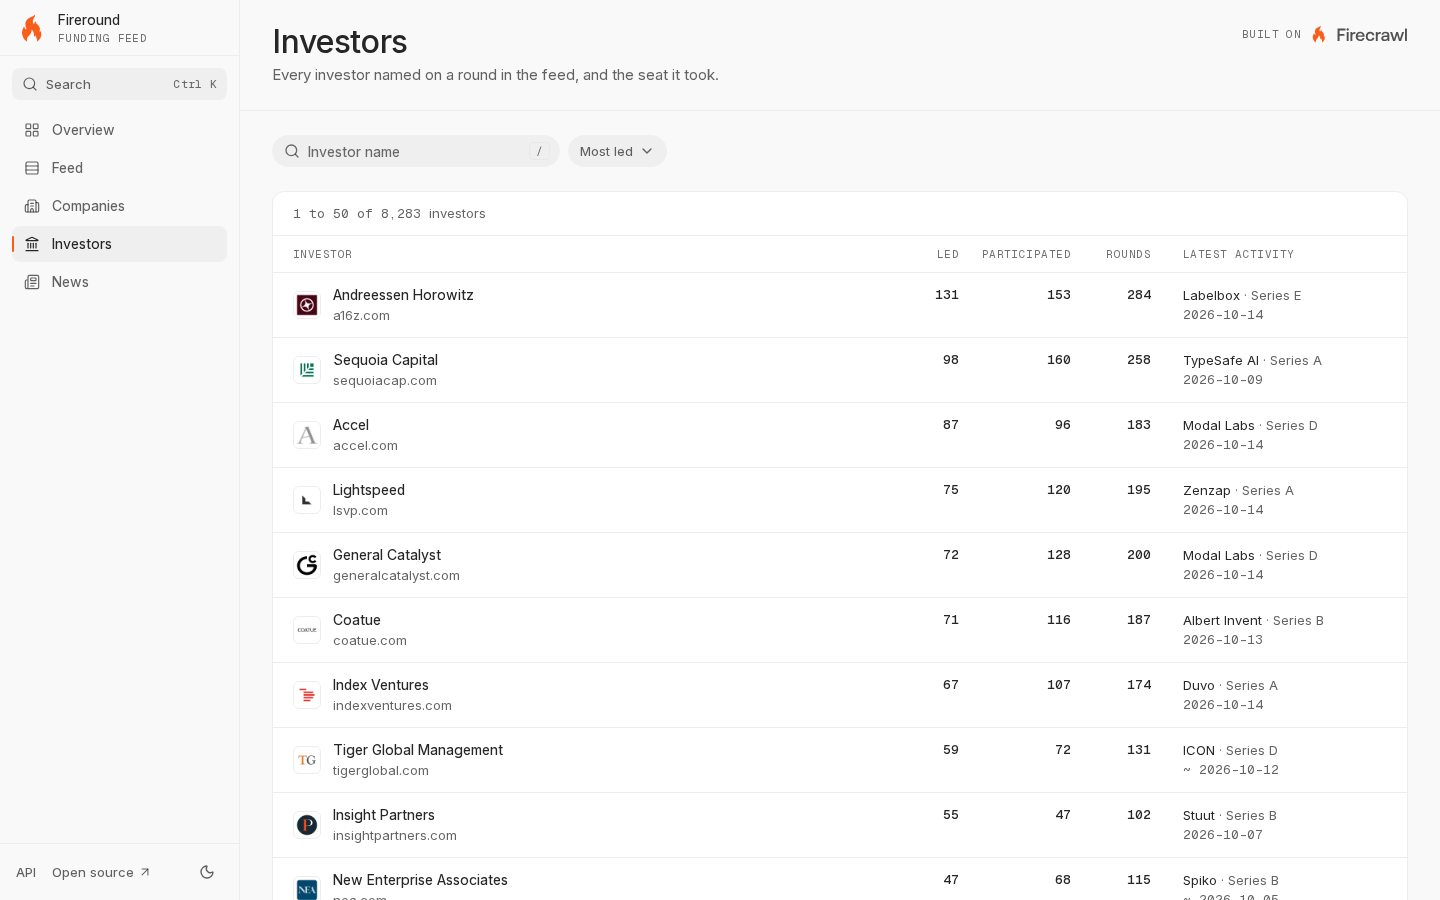Viewport: 1440px width, 900px height.
Task: Click the Rounds column header
Action: click(x=1128, y=254)
